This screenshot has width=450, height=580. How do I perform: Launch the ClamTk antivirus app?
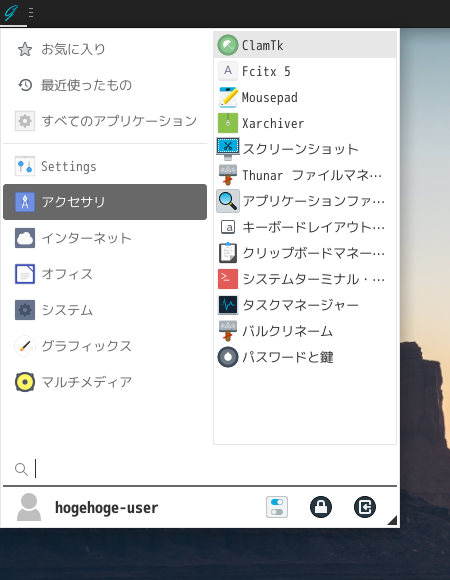coord(305,45)
